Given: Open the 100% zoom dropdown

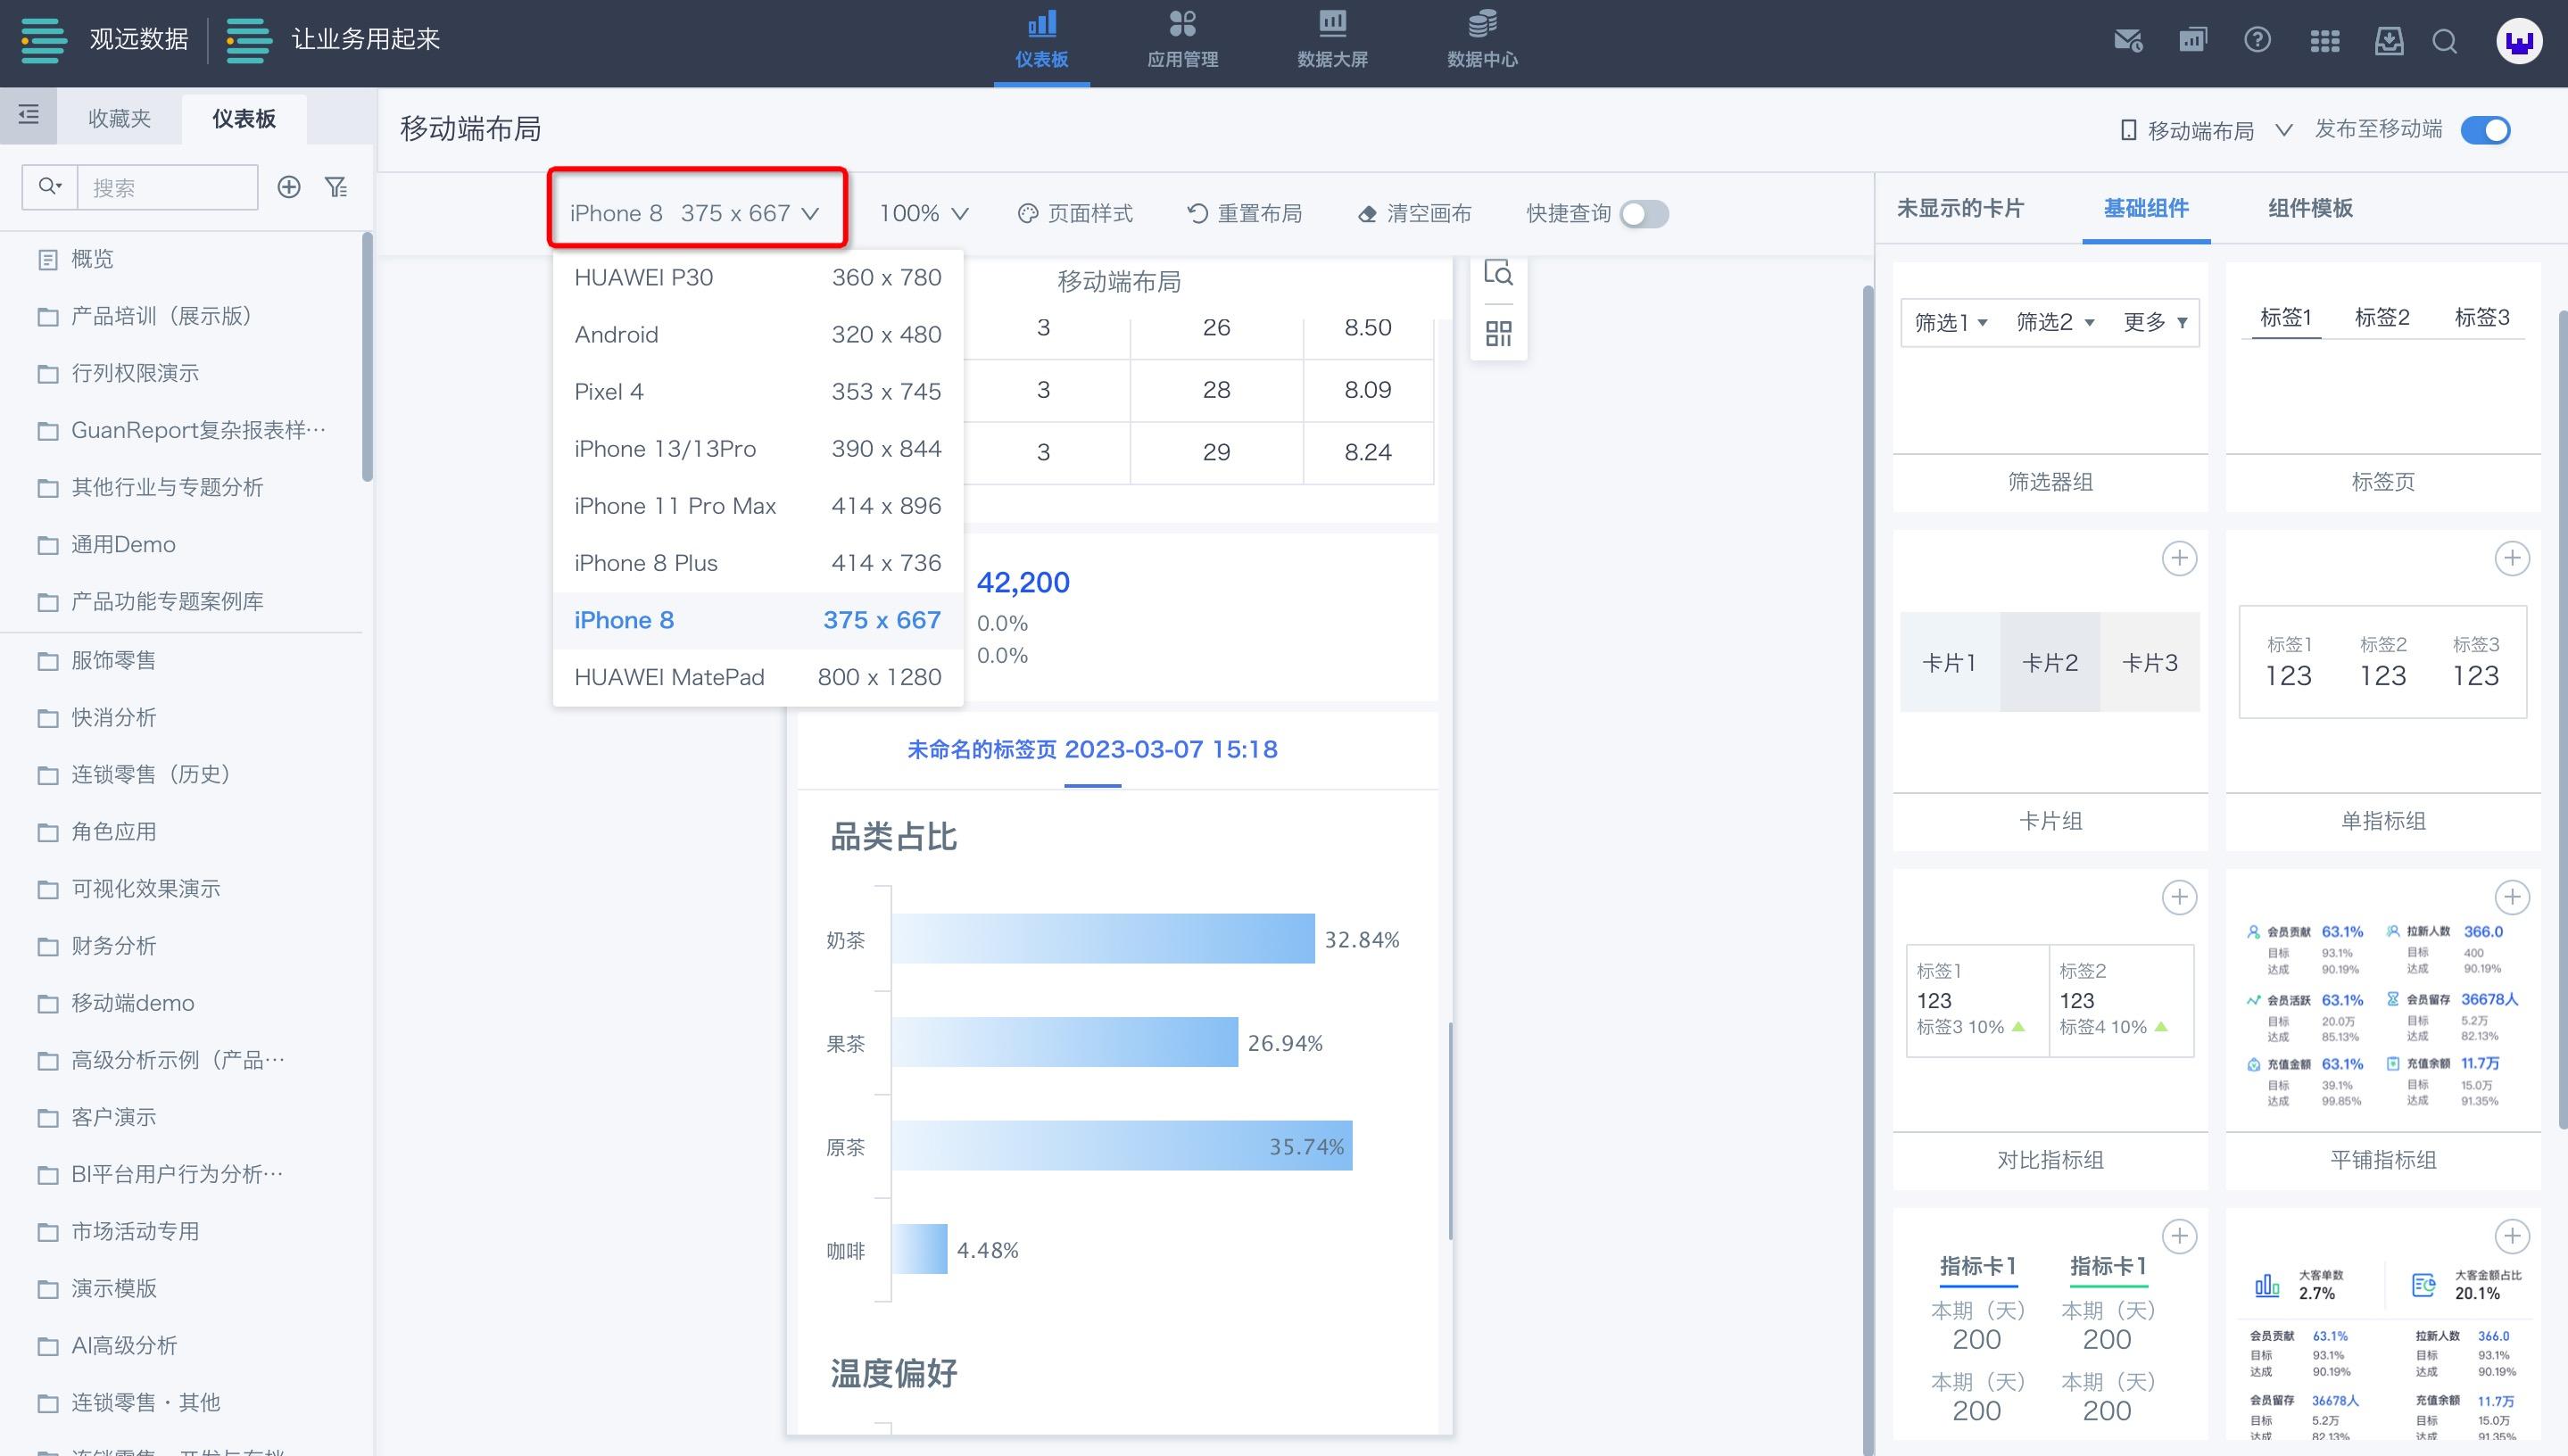Looking at the screenshot, I should tap(923, 213).
